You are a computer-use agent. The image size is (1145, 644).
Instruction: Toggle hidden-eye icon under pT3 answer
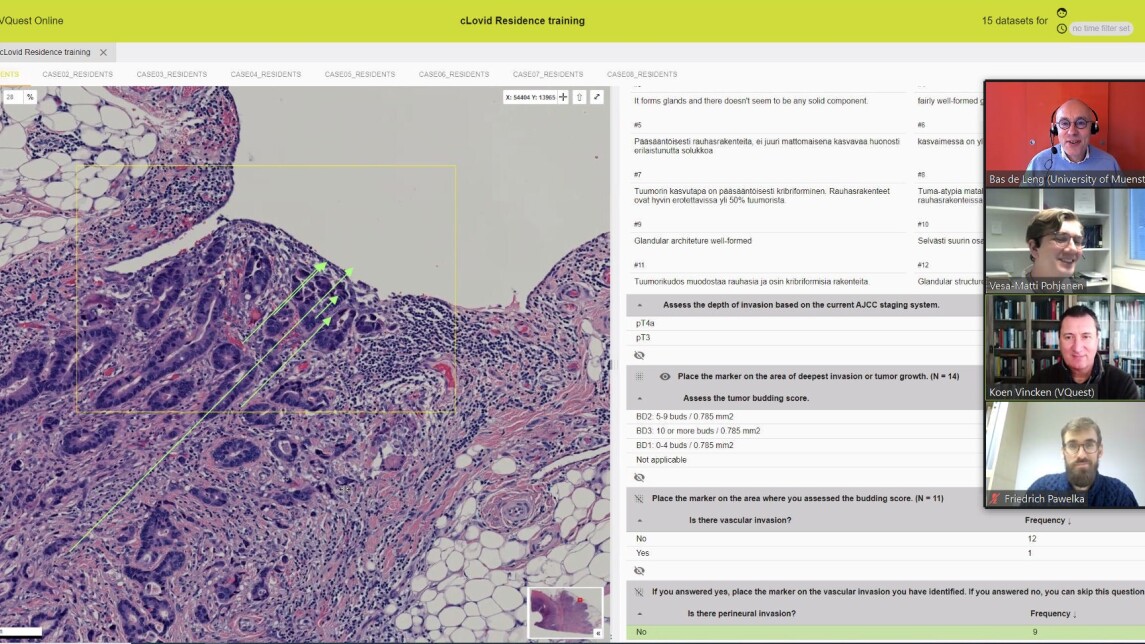pos(639,355)
